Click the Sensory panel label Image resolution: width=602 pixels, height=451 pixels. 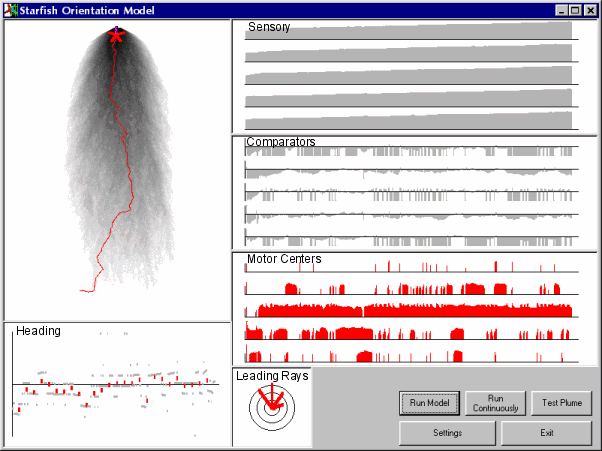coord(269,27)
